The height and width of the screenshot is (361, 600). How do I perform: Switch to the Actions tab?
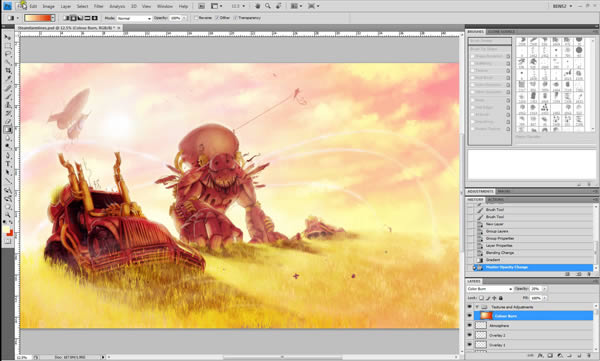pos(495,200)
